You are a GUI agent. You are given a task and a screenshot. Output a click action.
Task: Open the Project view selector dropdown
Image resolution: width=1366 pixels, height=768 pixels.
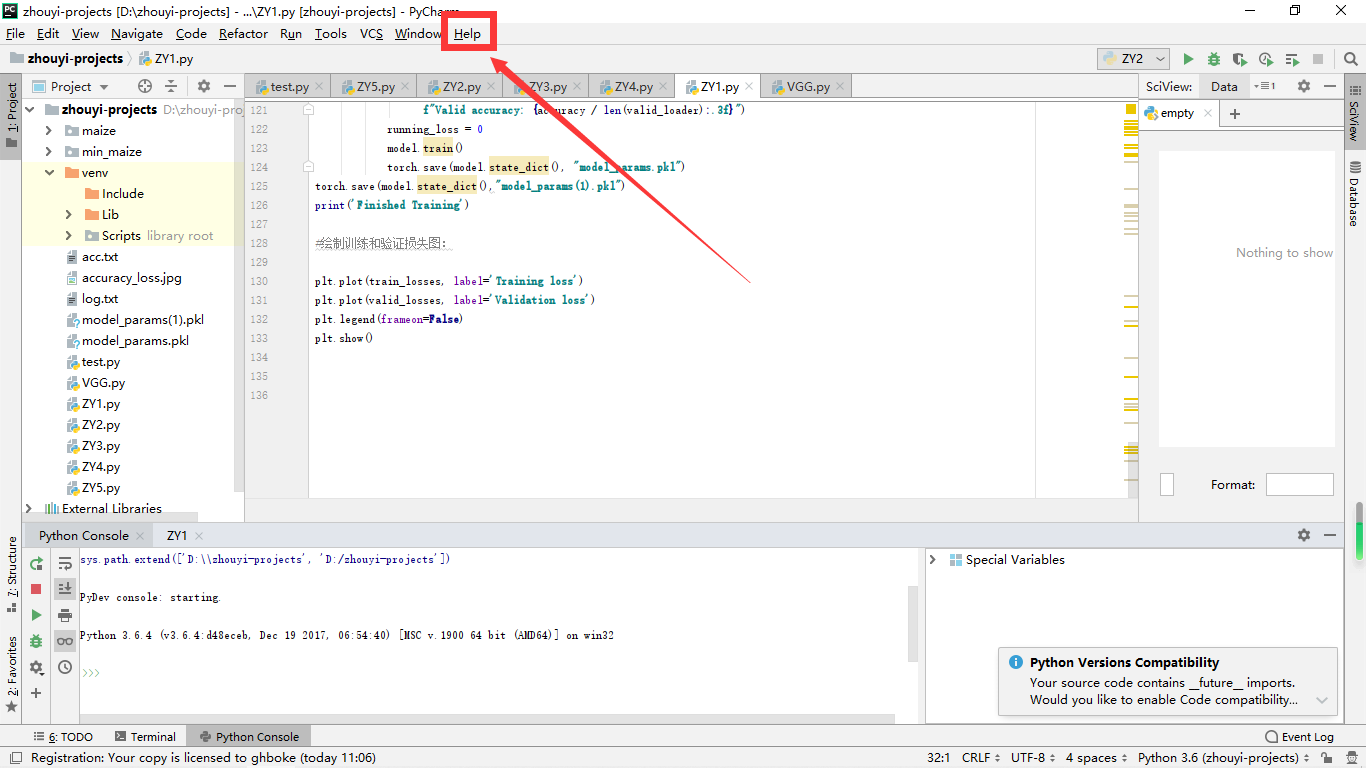point(70,86)
